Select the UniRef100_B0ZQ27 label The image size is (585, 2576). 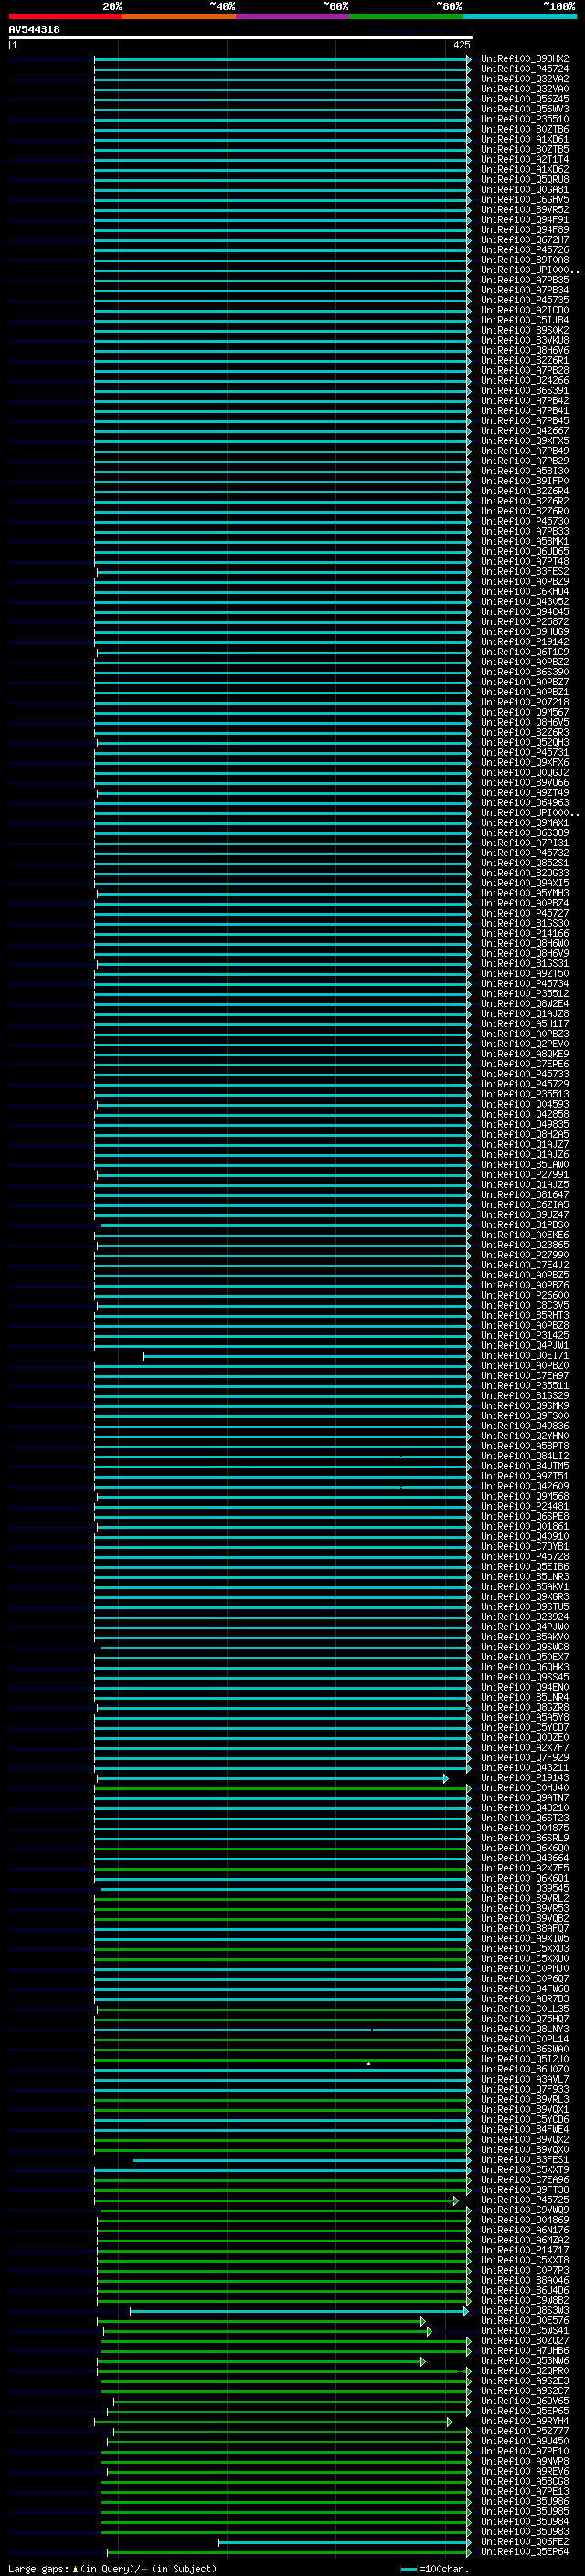pos(524,2342)
